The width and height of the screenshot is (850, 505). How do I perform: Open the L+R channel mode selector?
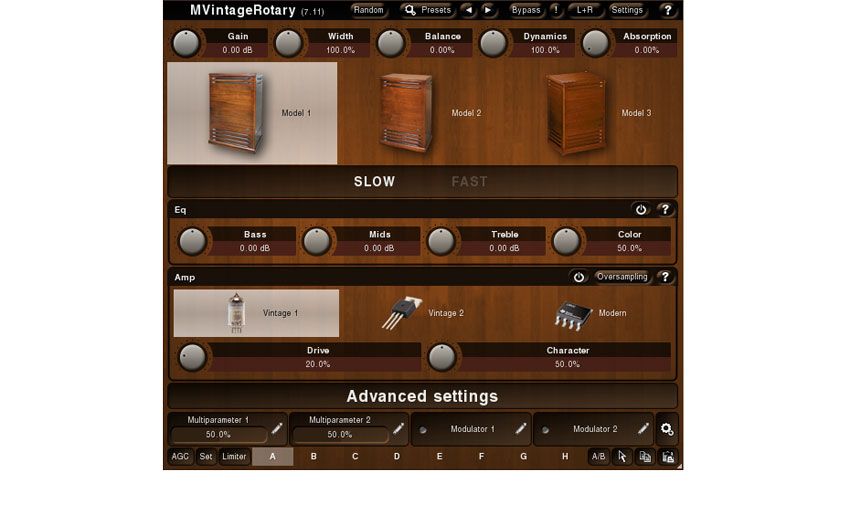[x=584, y=10]
